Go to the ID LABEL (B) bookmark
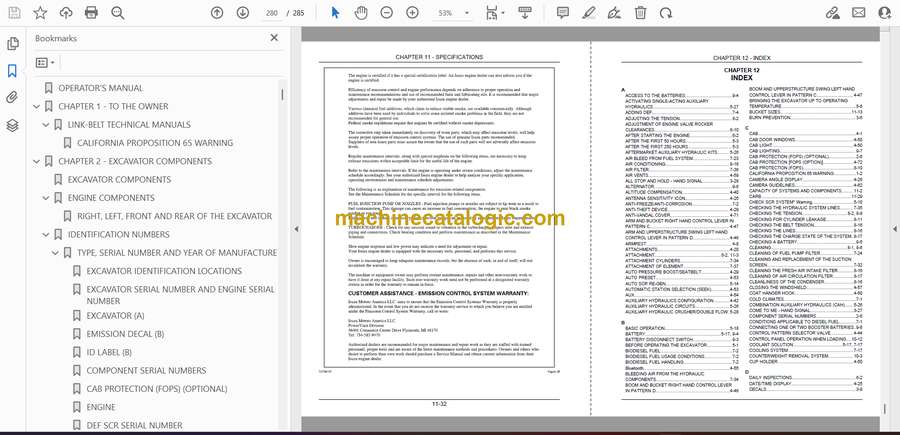 pyautogui.click(x=109, y=352)
